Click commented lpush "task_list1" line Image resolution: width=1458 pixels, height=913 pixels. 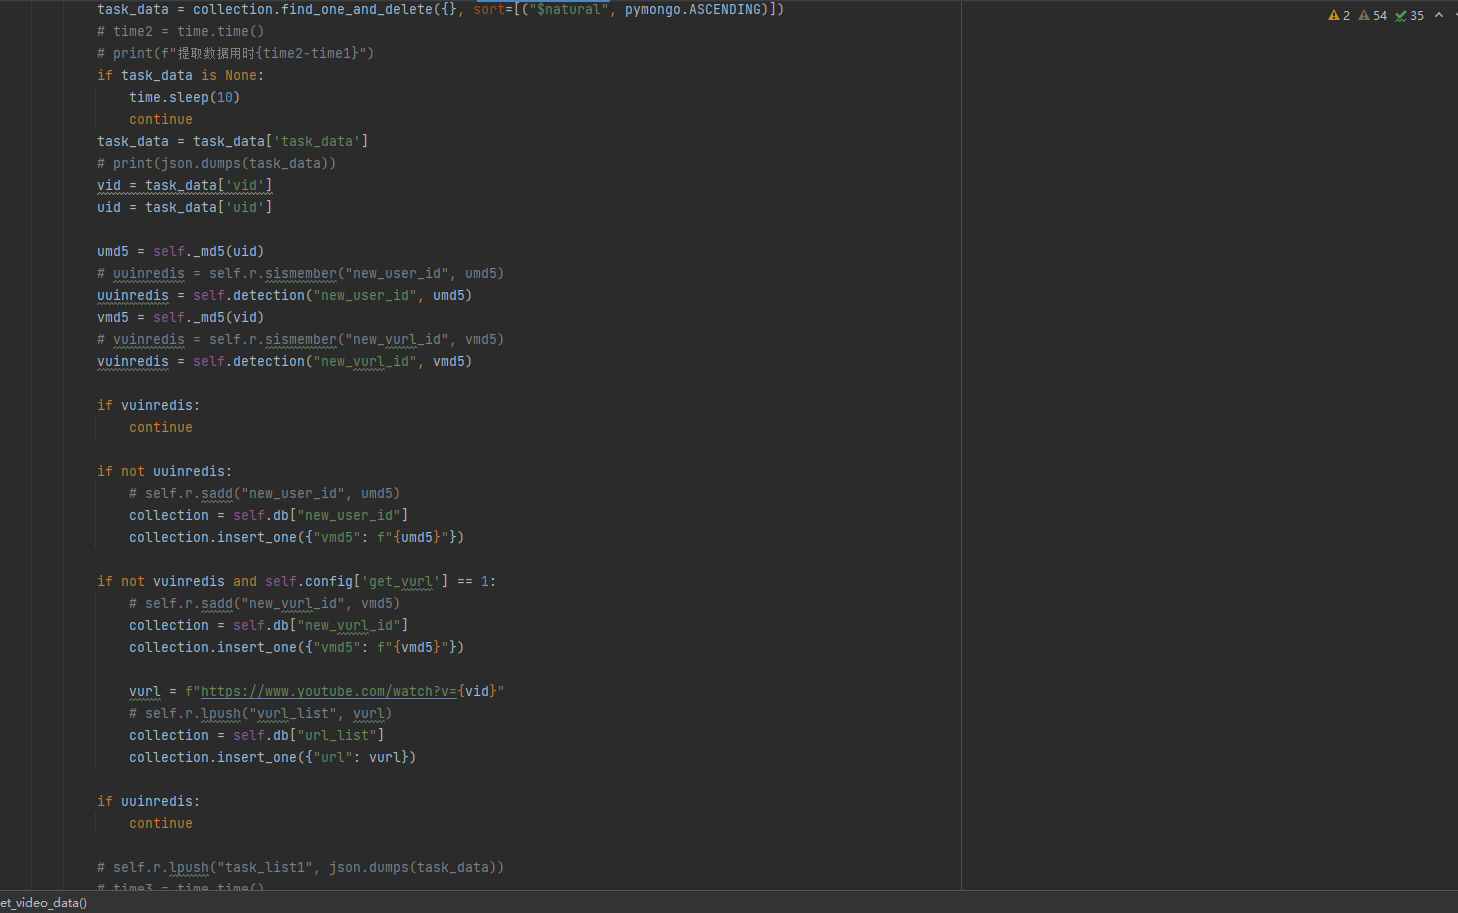(x=300, y=867)
